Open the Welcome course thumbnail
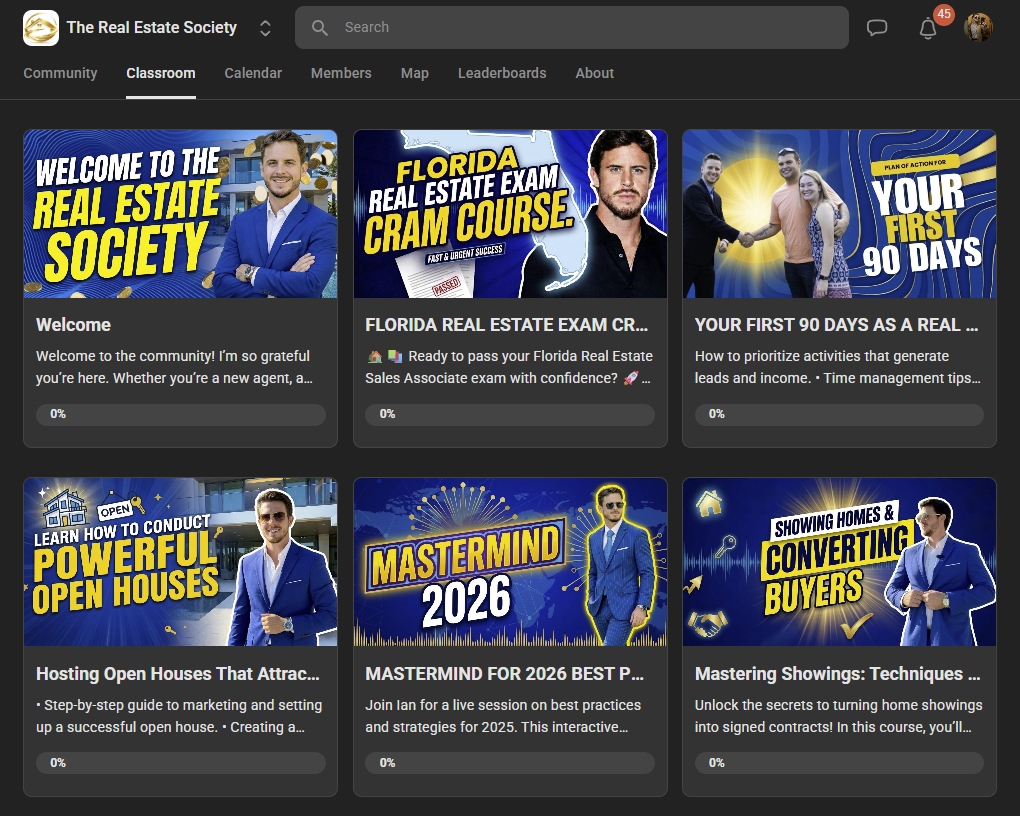Viewport: 1020px width, 816px height. click(x=180, y=214)
